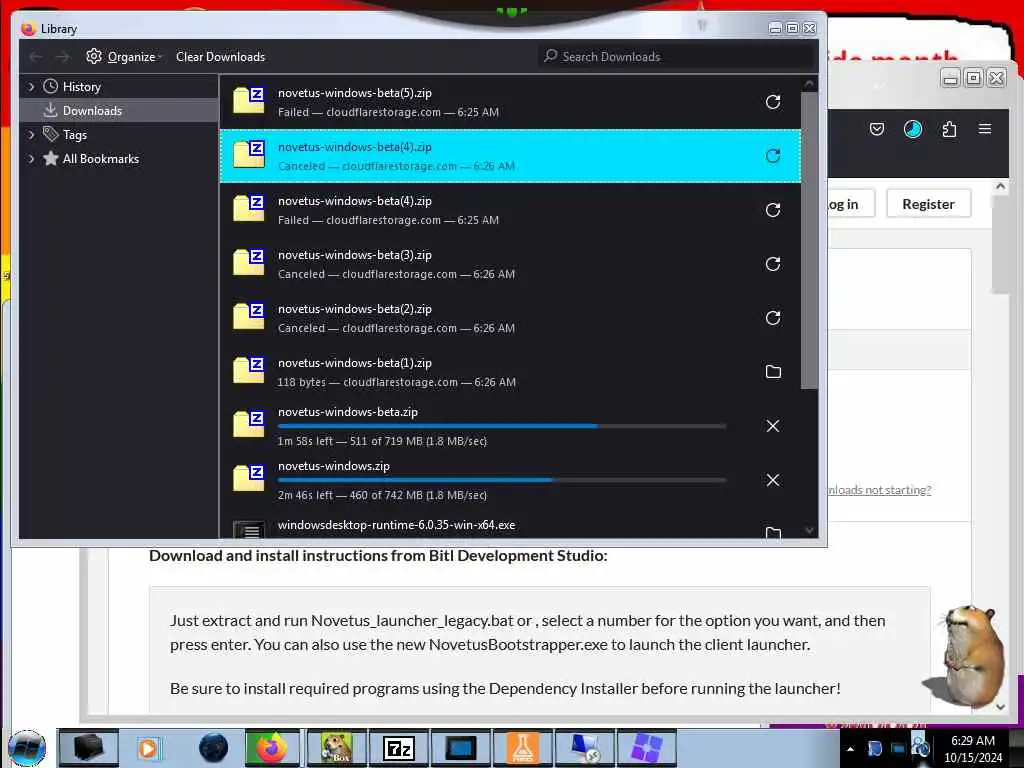Click the dark box taskbar icon
This screenshot has width=1024, height=768.
pos(88,748)
